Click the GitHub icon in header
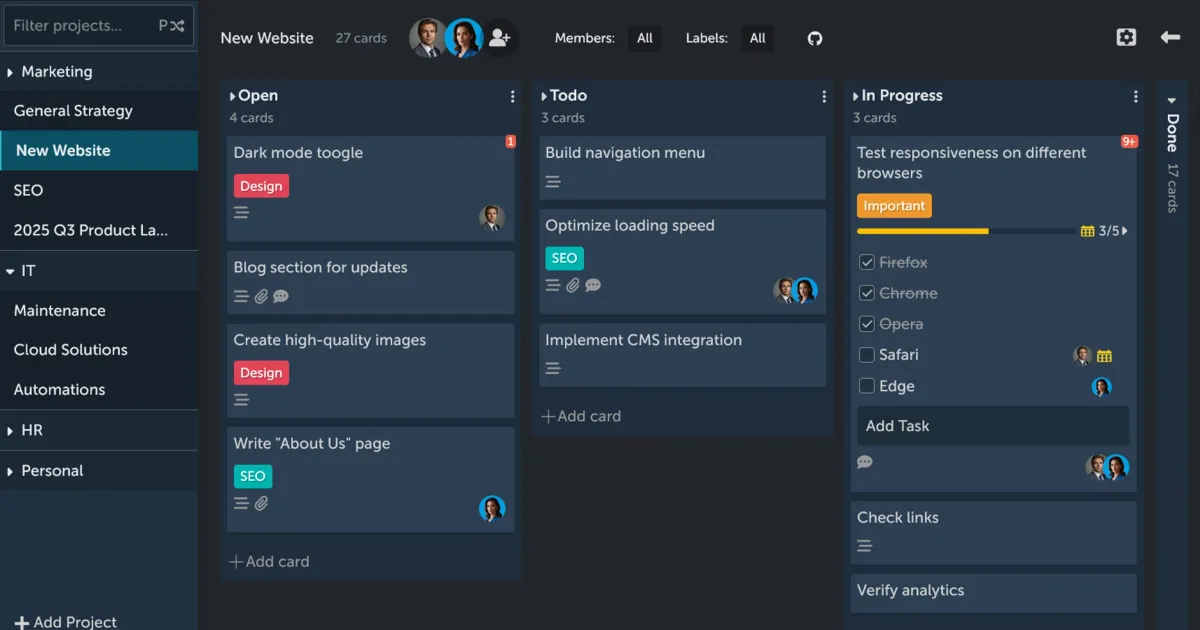This screenshot has width=1200, height=630. pos(815,38)
